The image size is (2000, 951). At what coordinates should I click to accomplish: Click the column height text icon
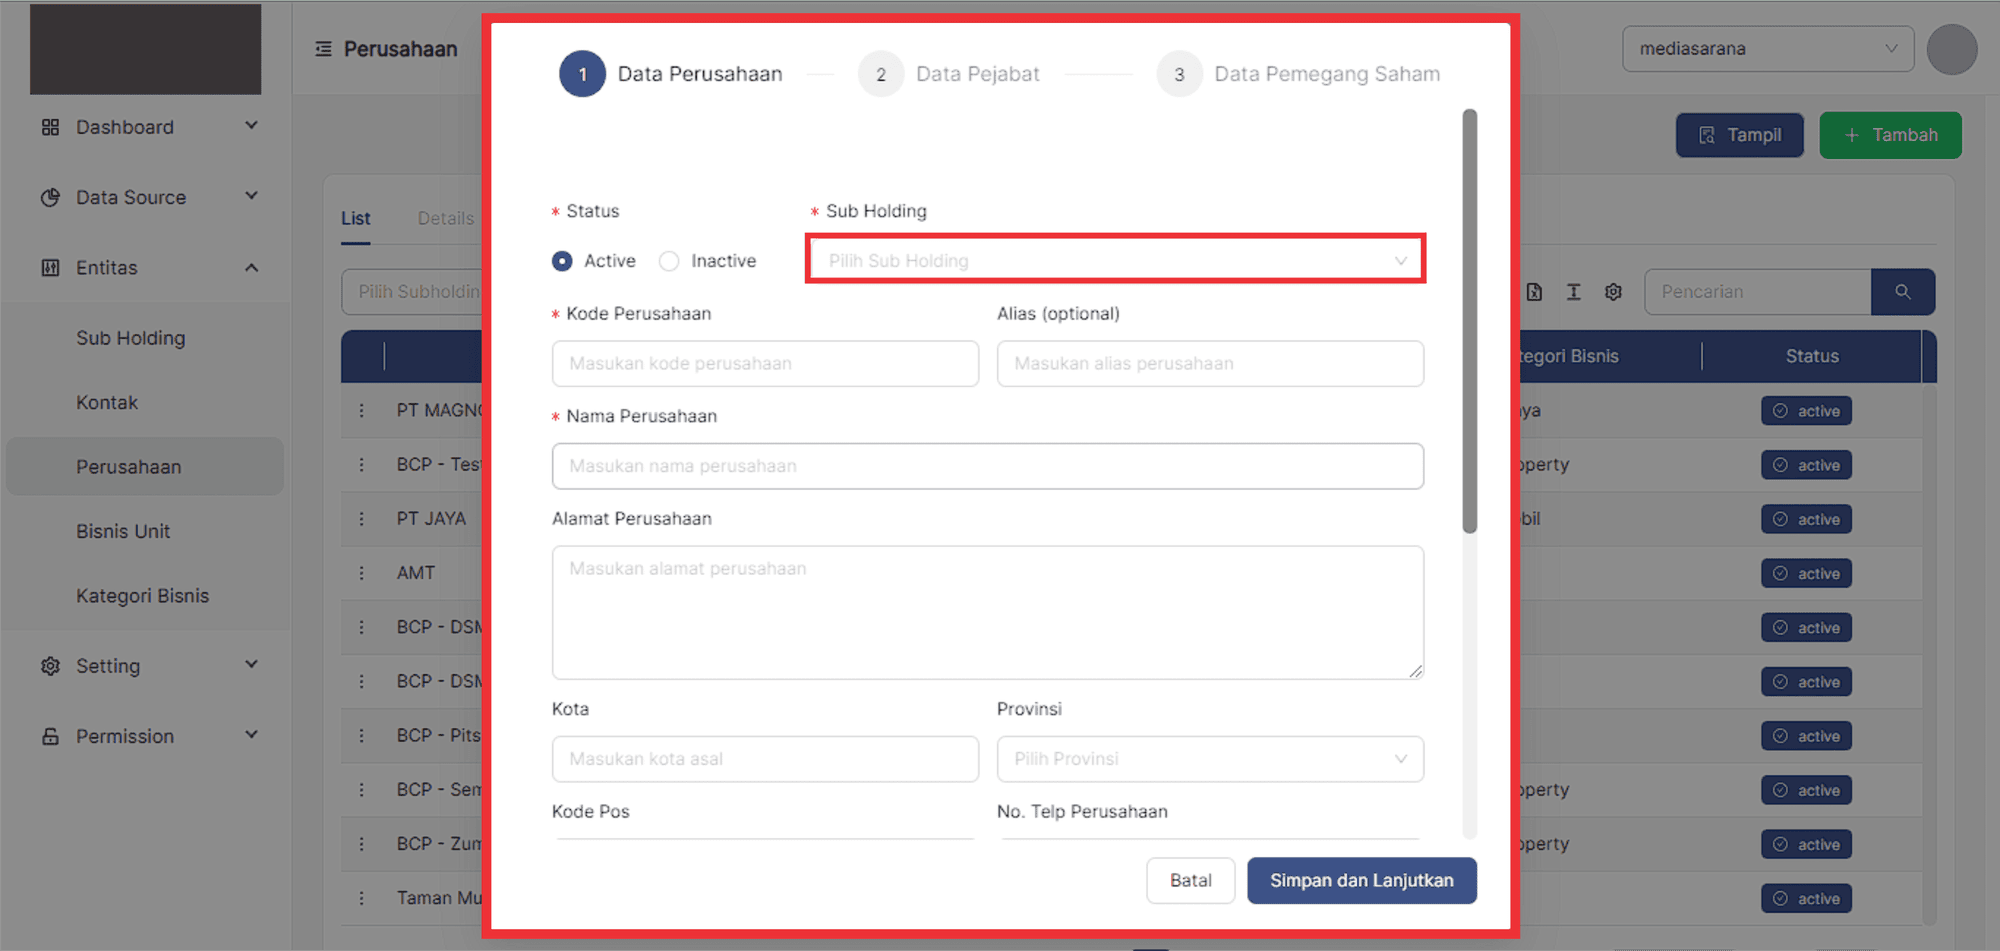coord(1573,292)
